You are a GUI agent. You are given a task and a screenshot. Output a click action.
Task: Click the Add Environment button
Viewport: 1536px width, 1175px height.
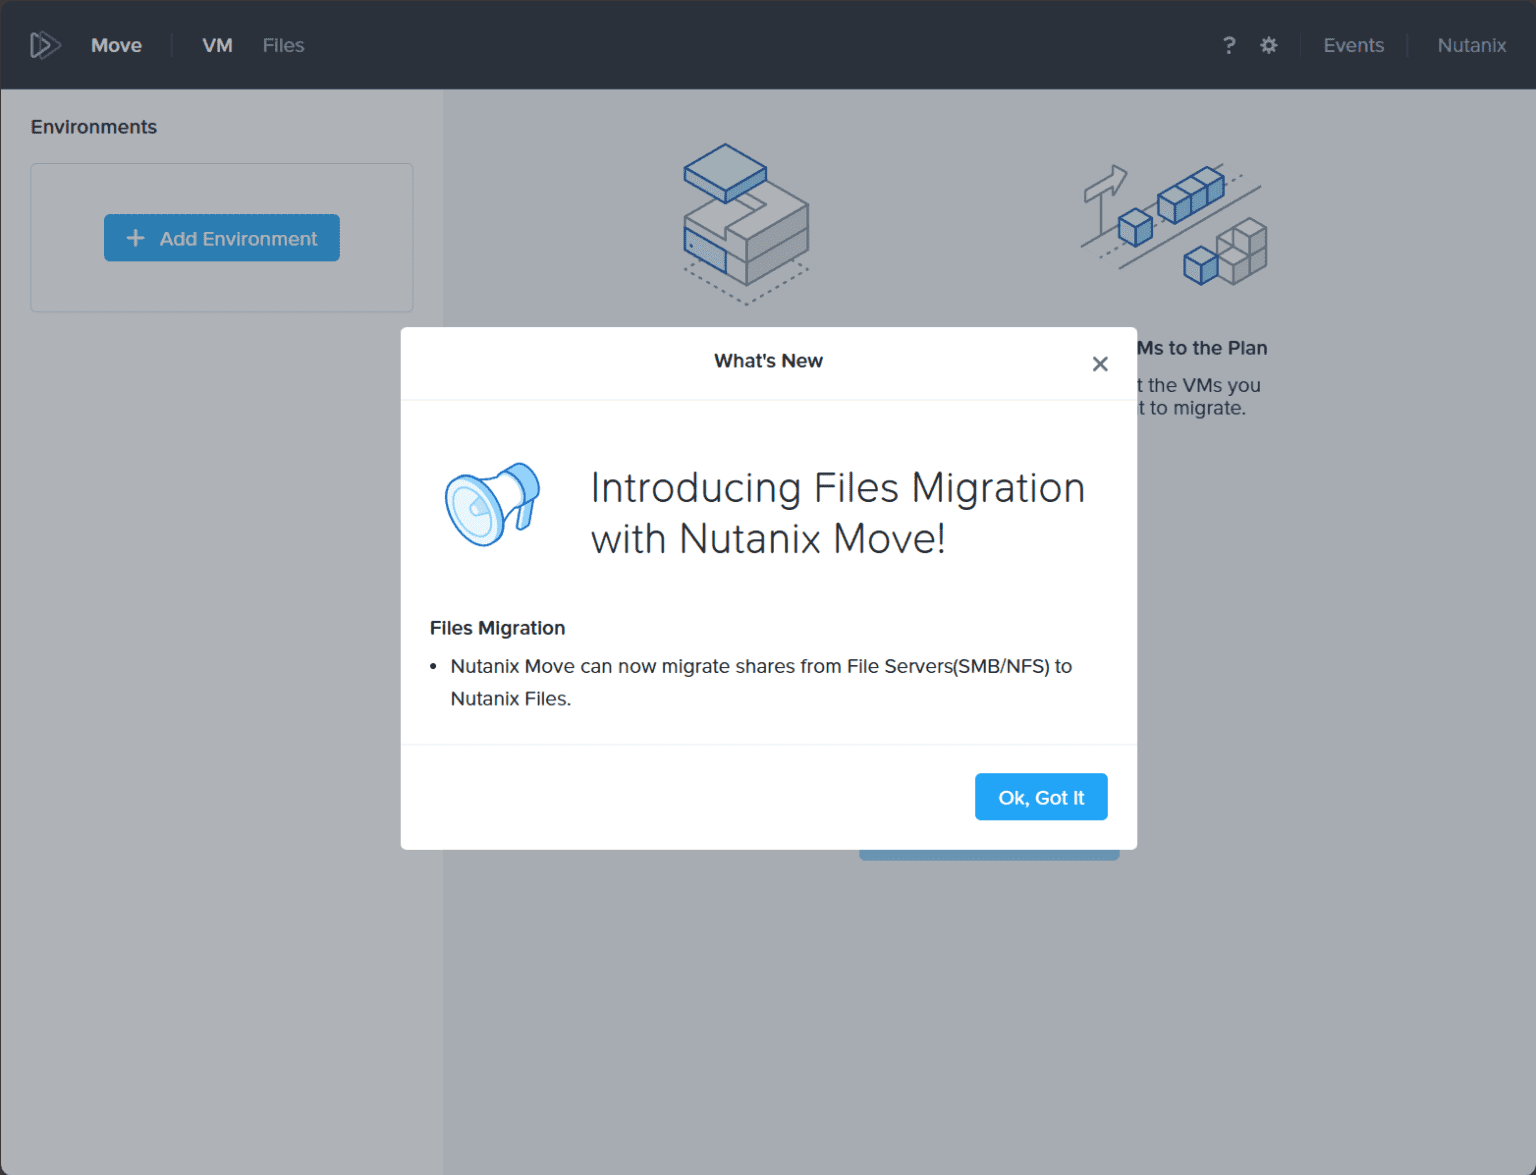pyautogui.click(x=222, y=238)
